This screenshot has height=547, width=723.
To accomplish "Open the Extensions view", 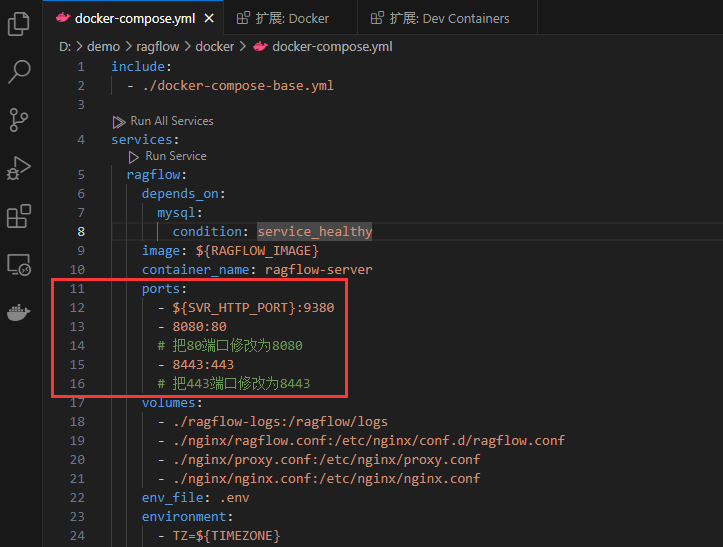I will pos(19,216).
